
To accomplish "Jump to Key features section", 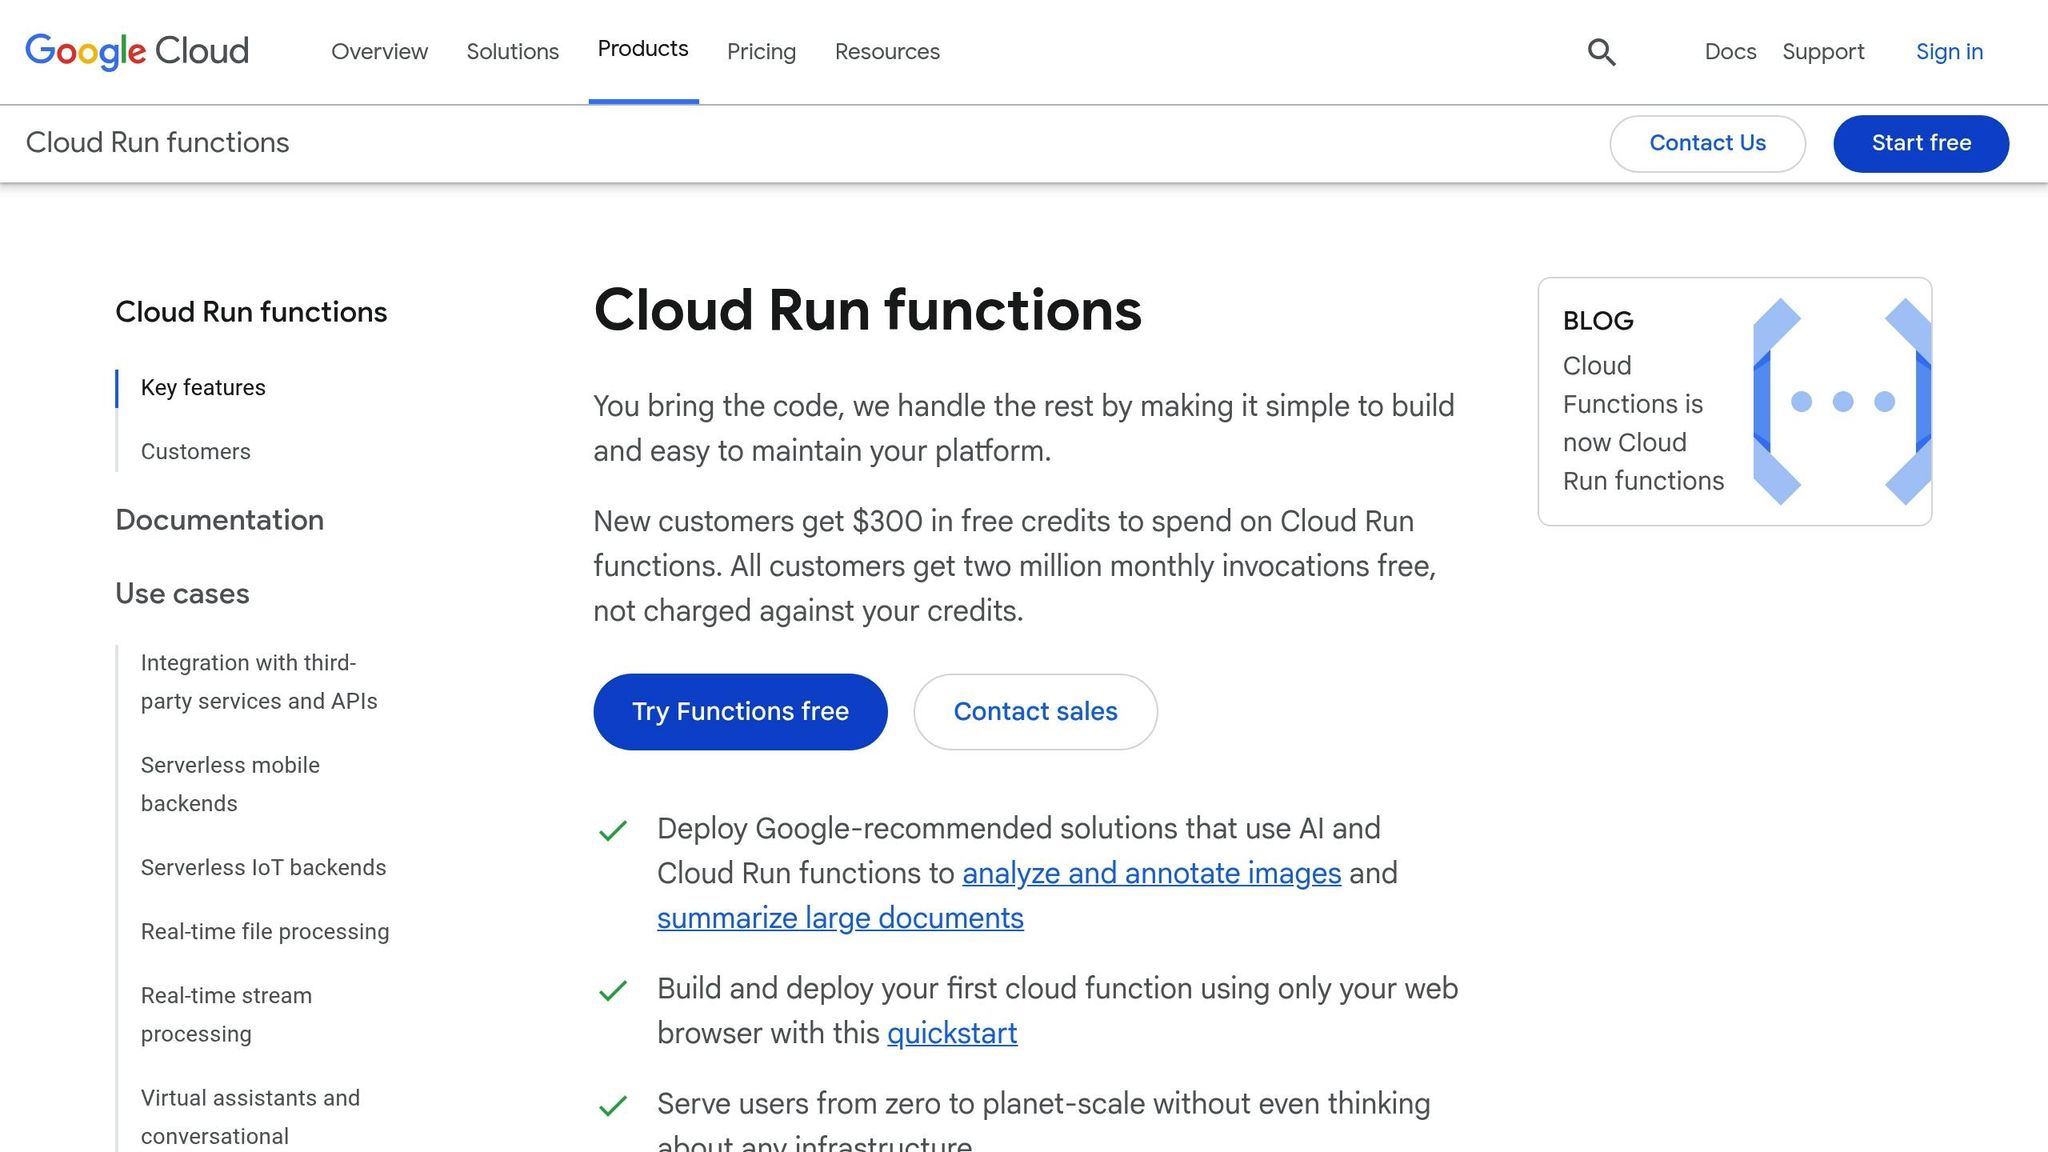I will pos(203,388).
